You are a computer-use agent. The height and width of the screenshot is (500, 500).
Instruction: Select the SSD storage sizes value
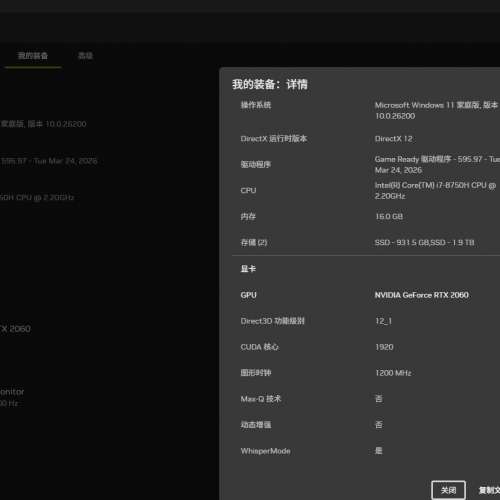point(424,242)
